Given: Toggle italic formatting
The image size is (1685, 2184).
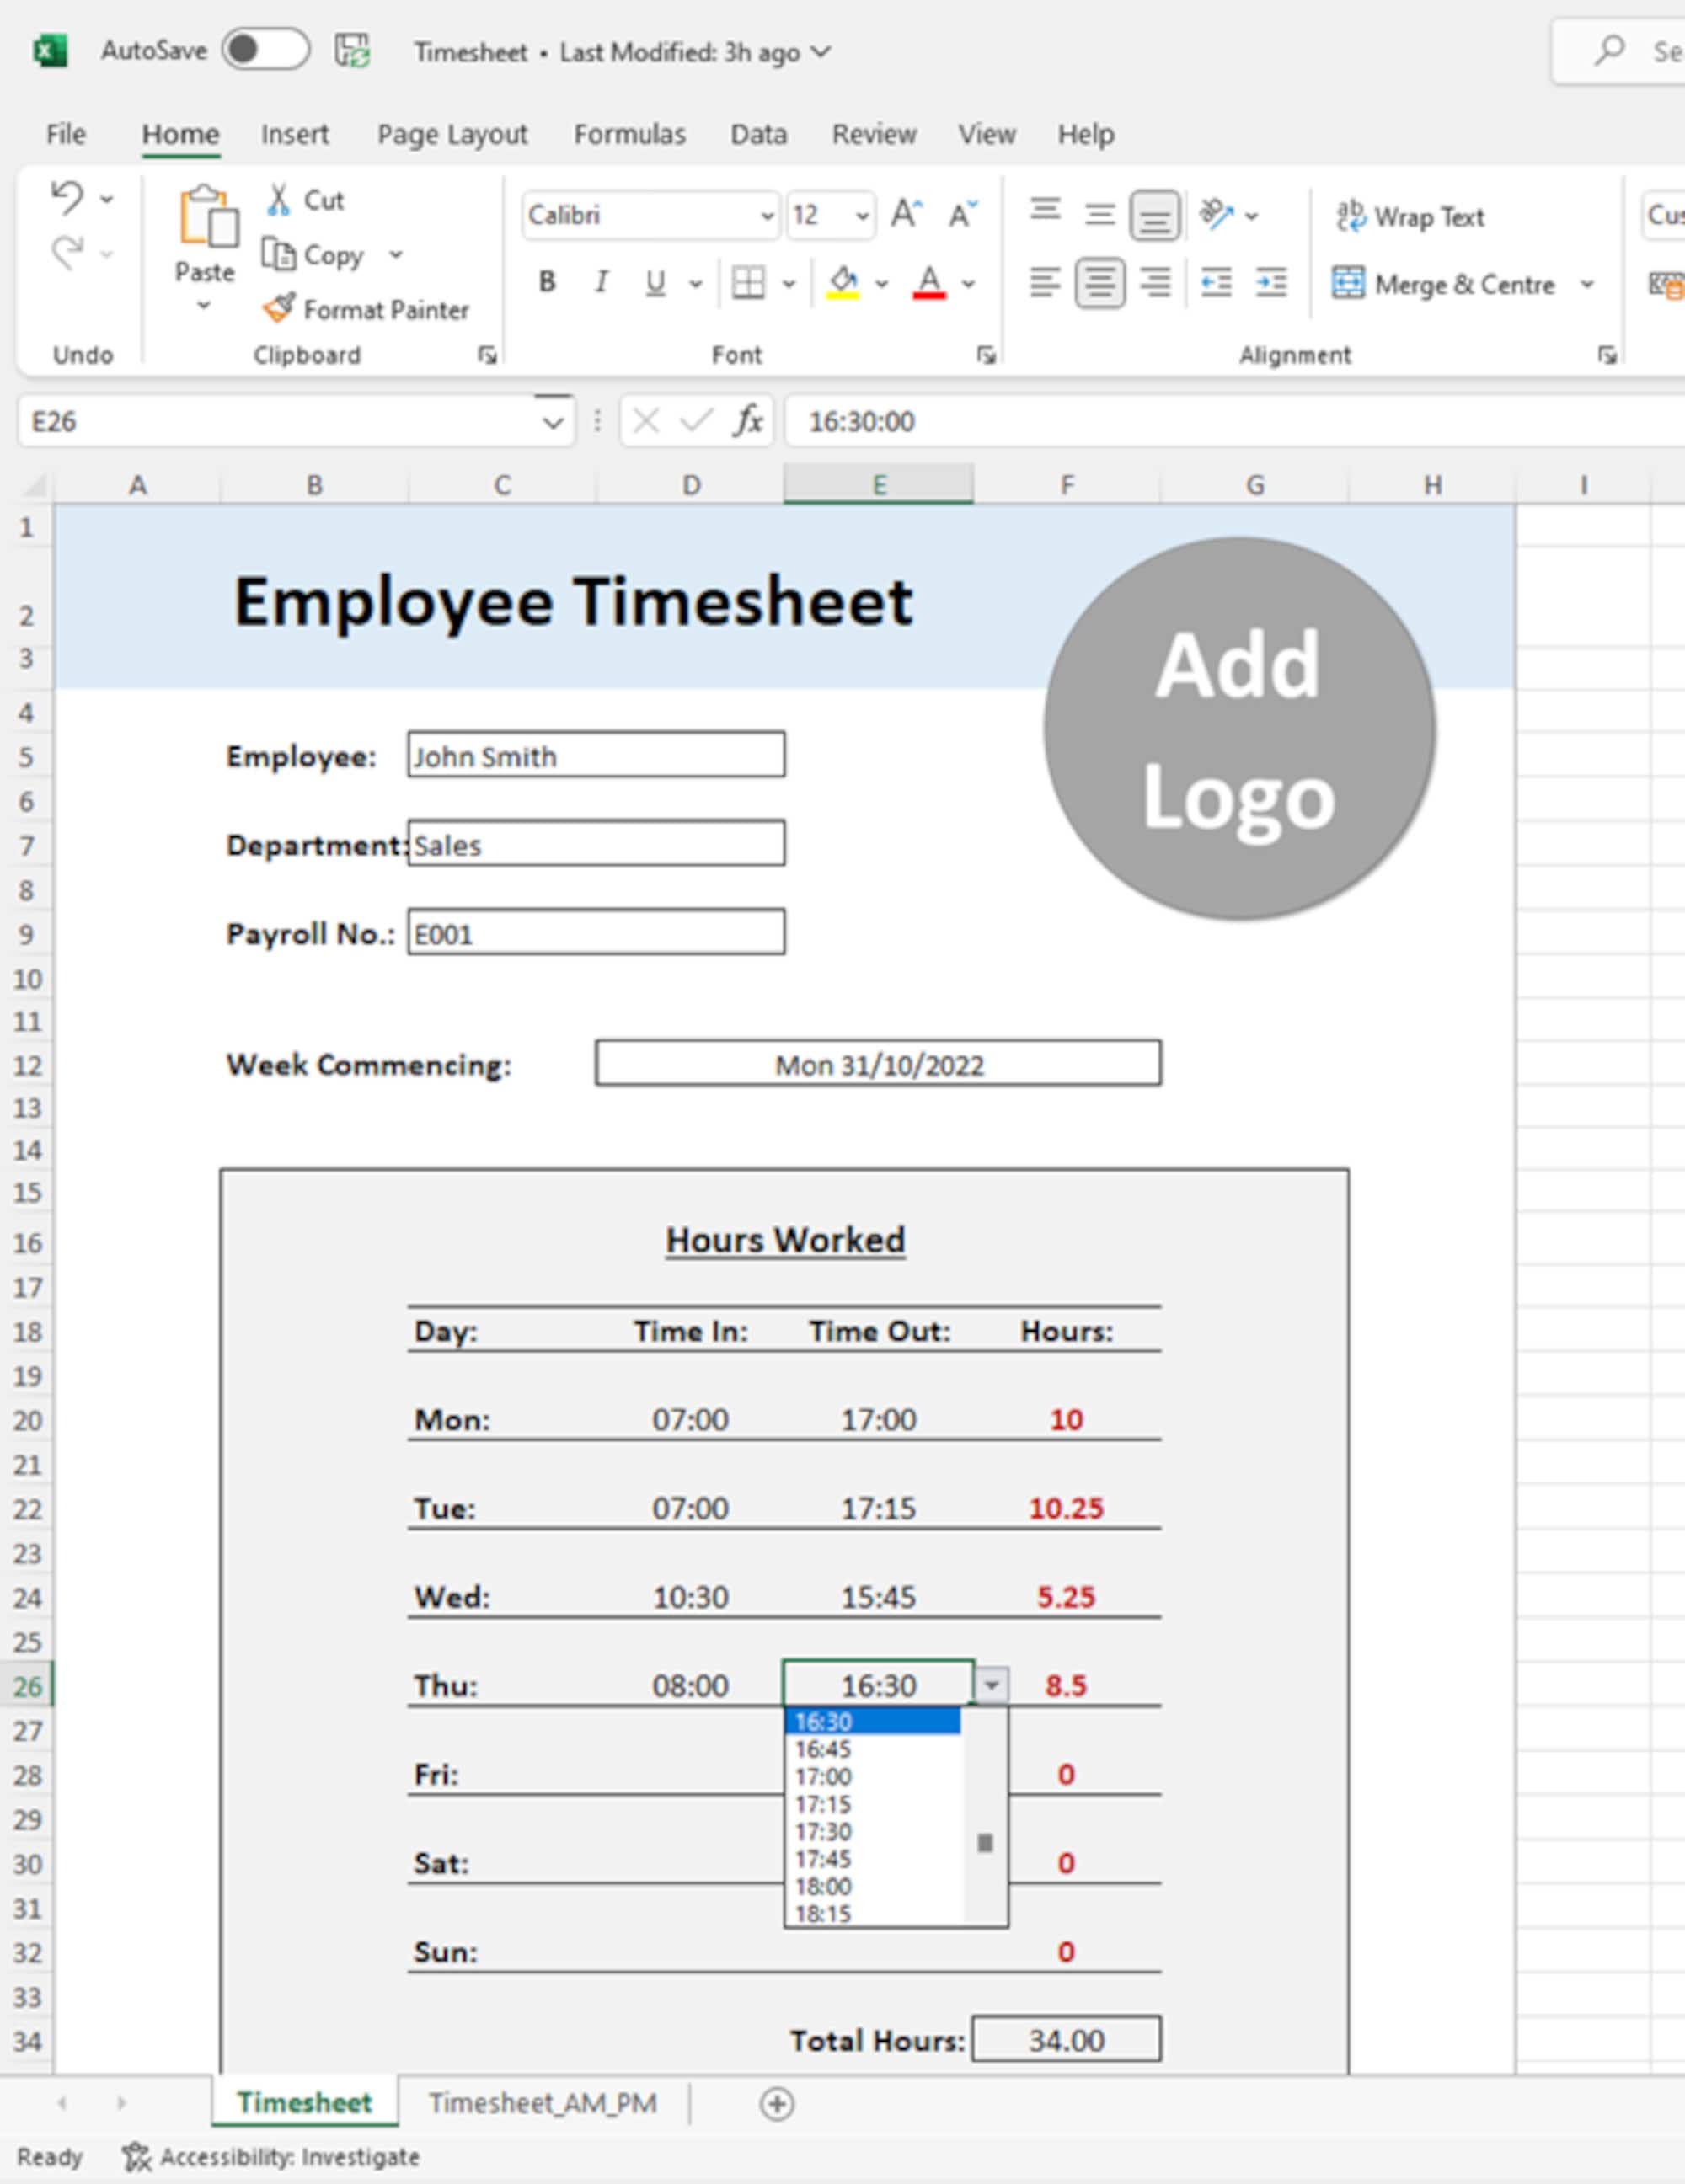Looking at the screenshot, I should 601,283.
